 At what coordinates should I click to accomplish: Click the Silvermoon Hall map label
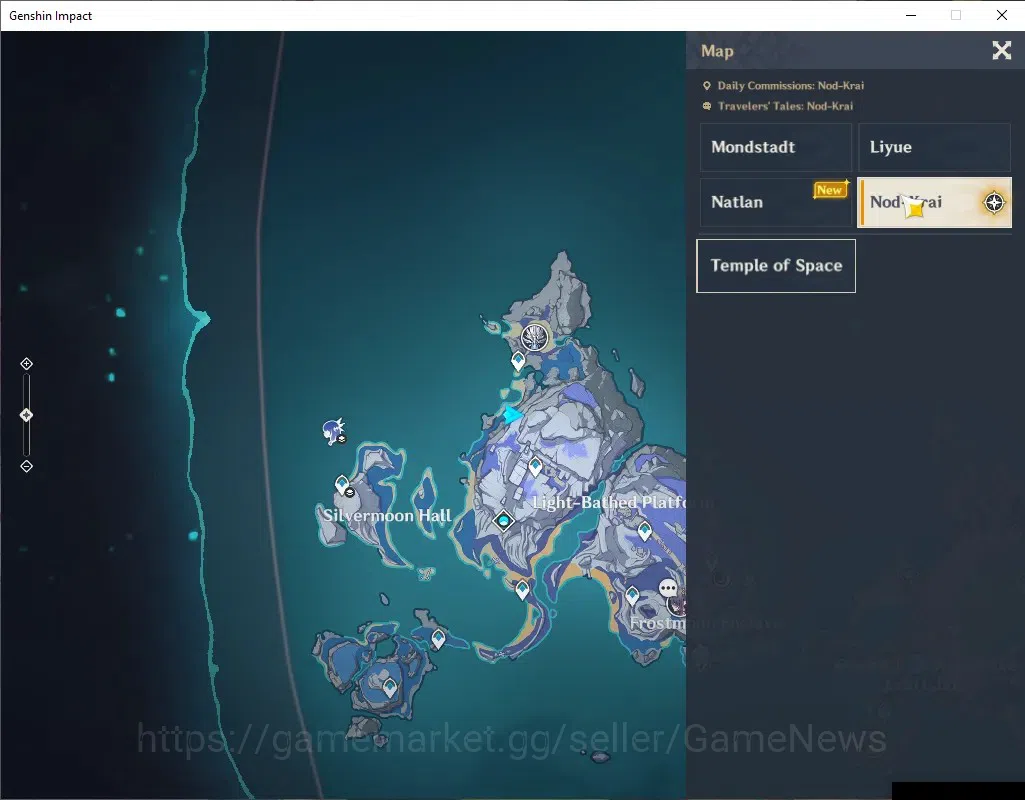[386, 516]
